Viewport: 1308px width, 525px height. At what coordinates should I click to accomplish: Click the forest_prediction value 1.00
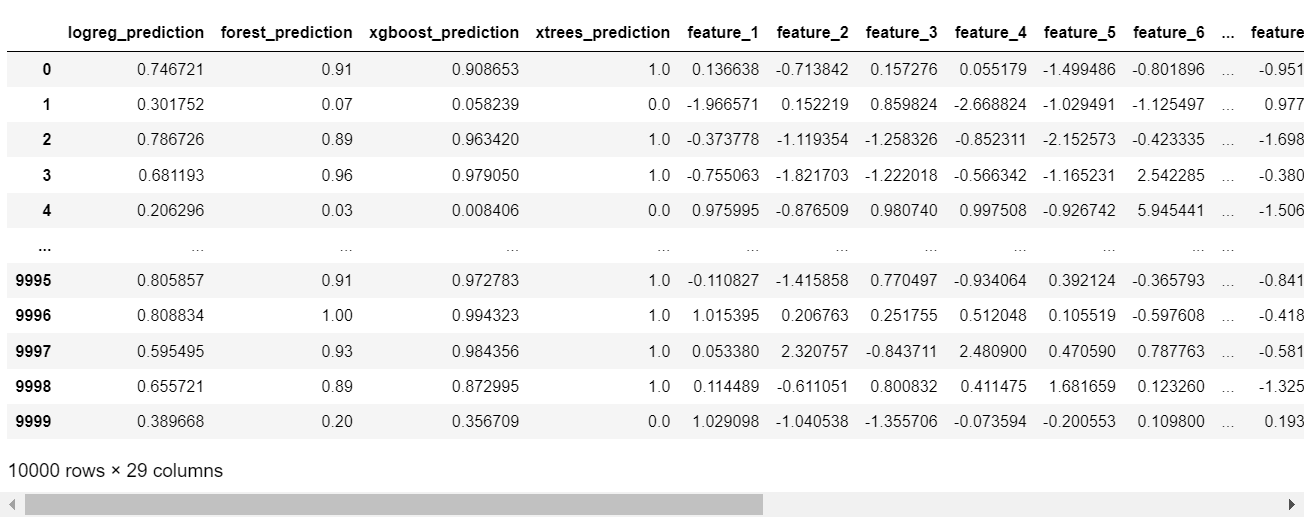click(336, 316)
